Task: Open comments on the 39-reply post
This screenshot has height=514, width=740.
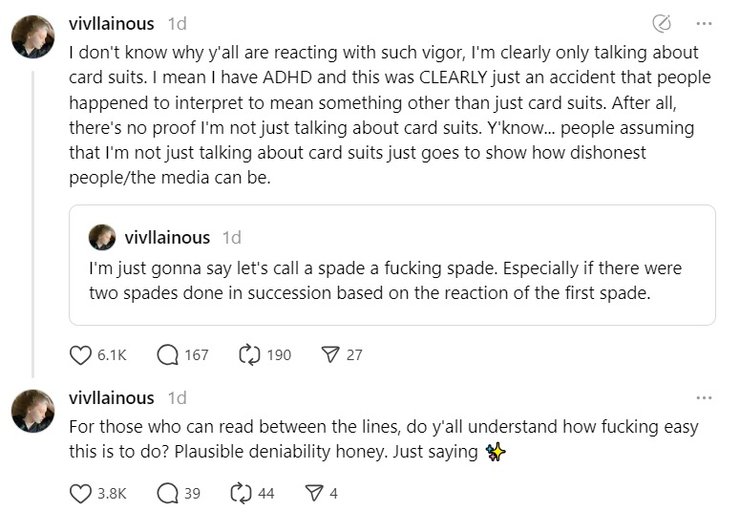Action: pyautogui.click(x=169, y=493)
